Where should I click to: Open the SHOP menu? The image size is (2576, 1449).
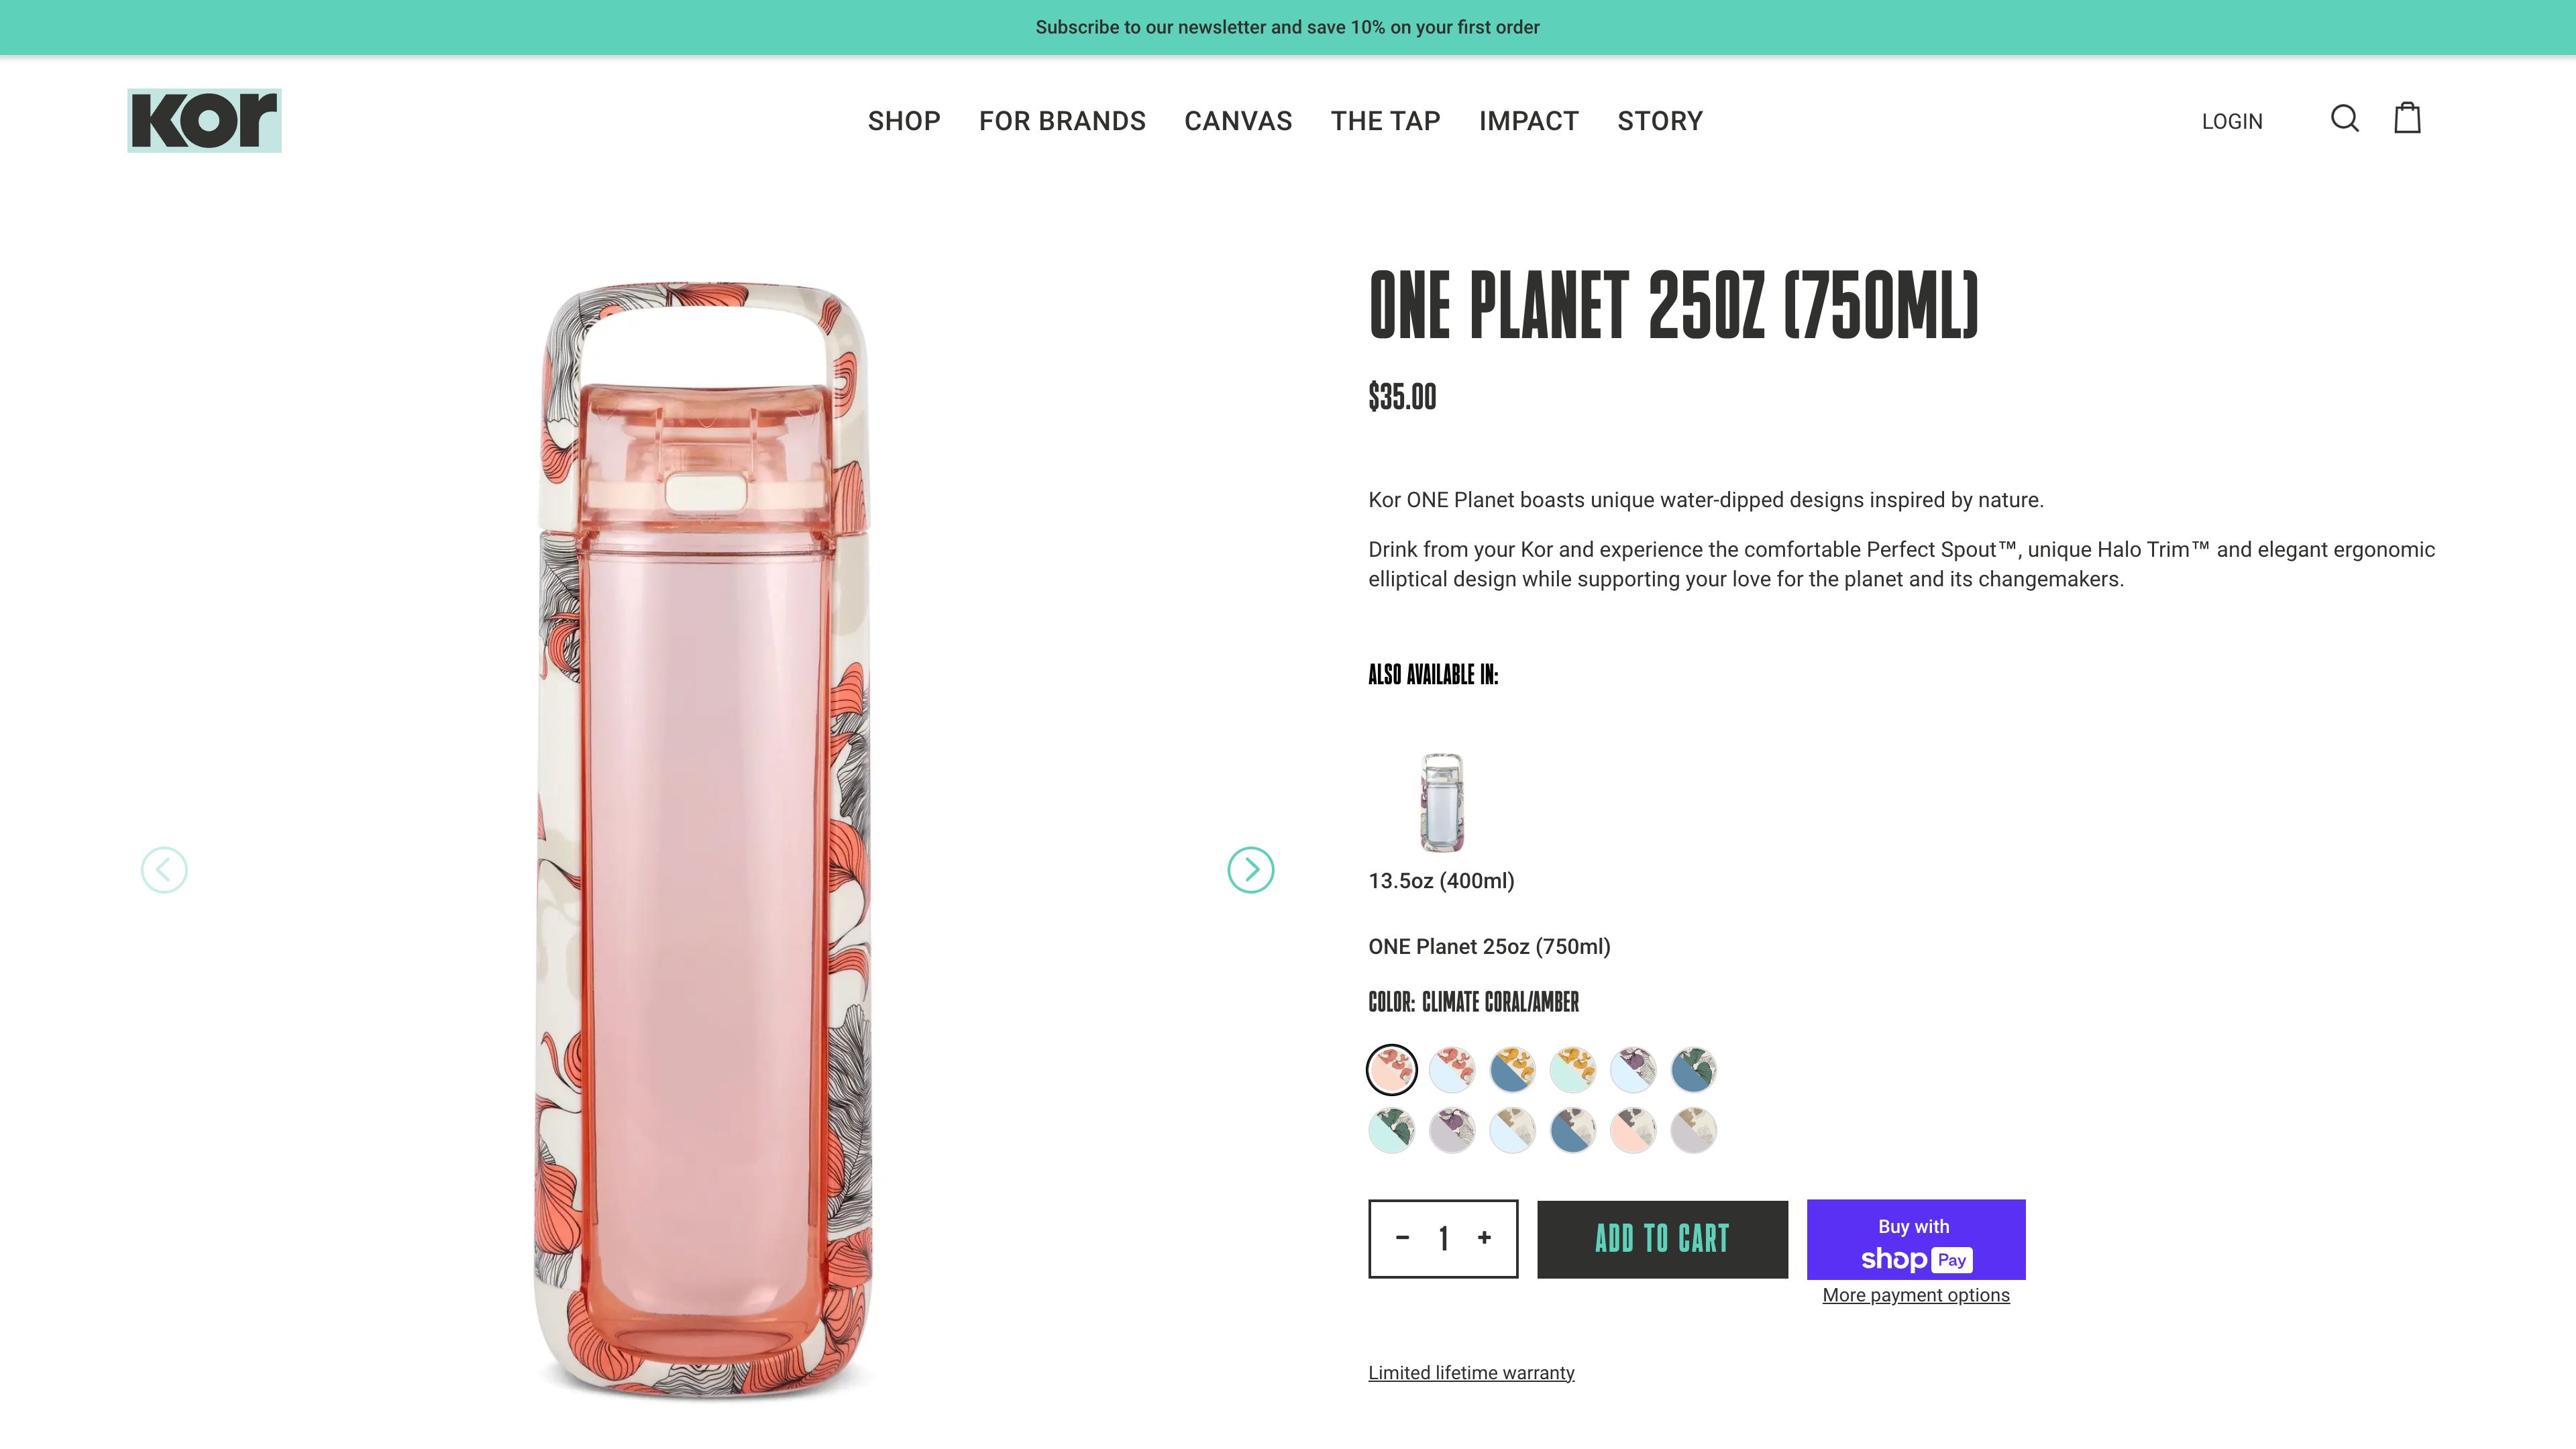tap(904, 121)
